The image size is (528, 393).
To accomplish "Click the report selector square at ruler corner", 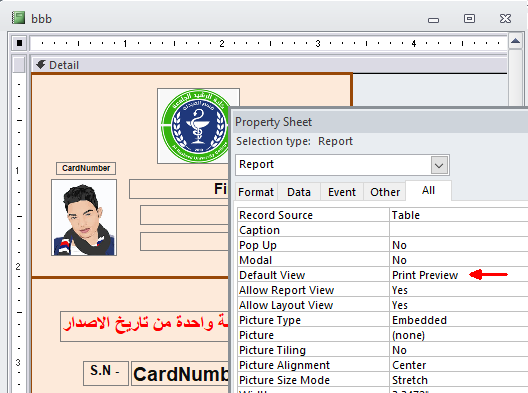I will point(19,43).
